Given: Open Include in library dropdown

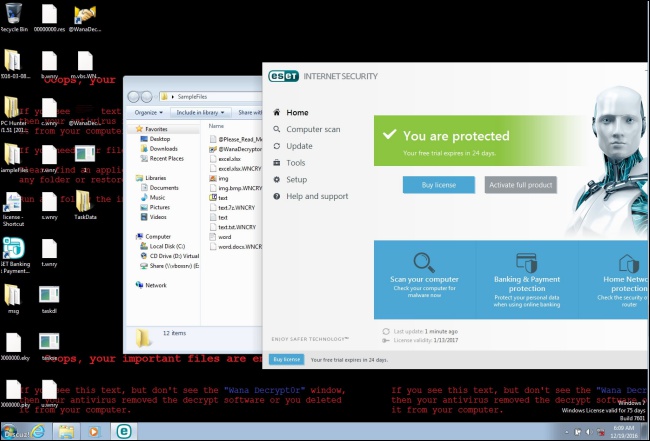Looking at the screenshot, I should coord(200,112).
